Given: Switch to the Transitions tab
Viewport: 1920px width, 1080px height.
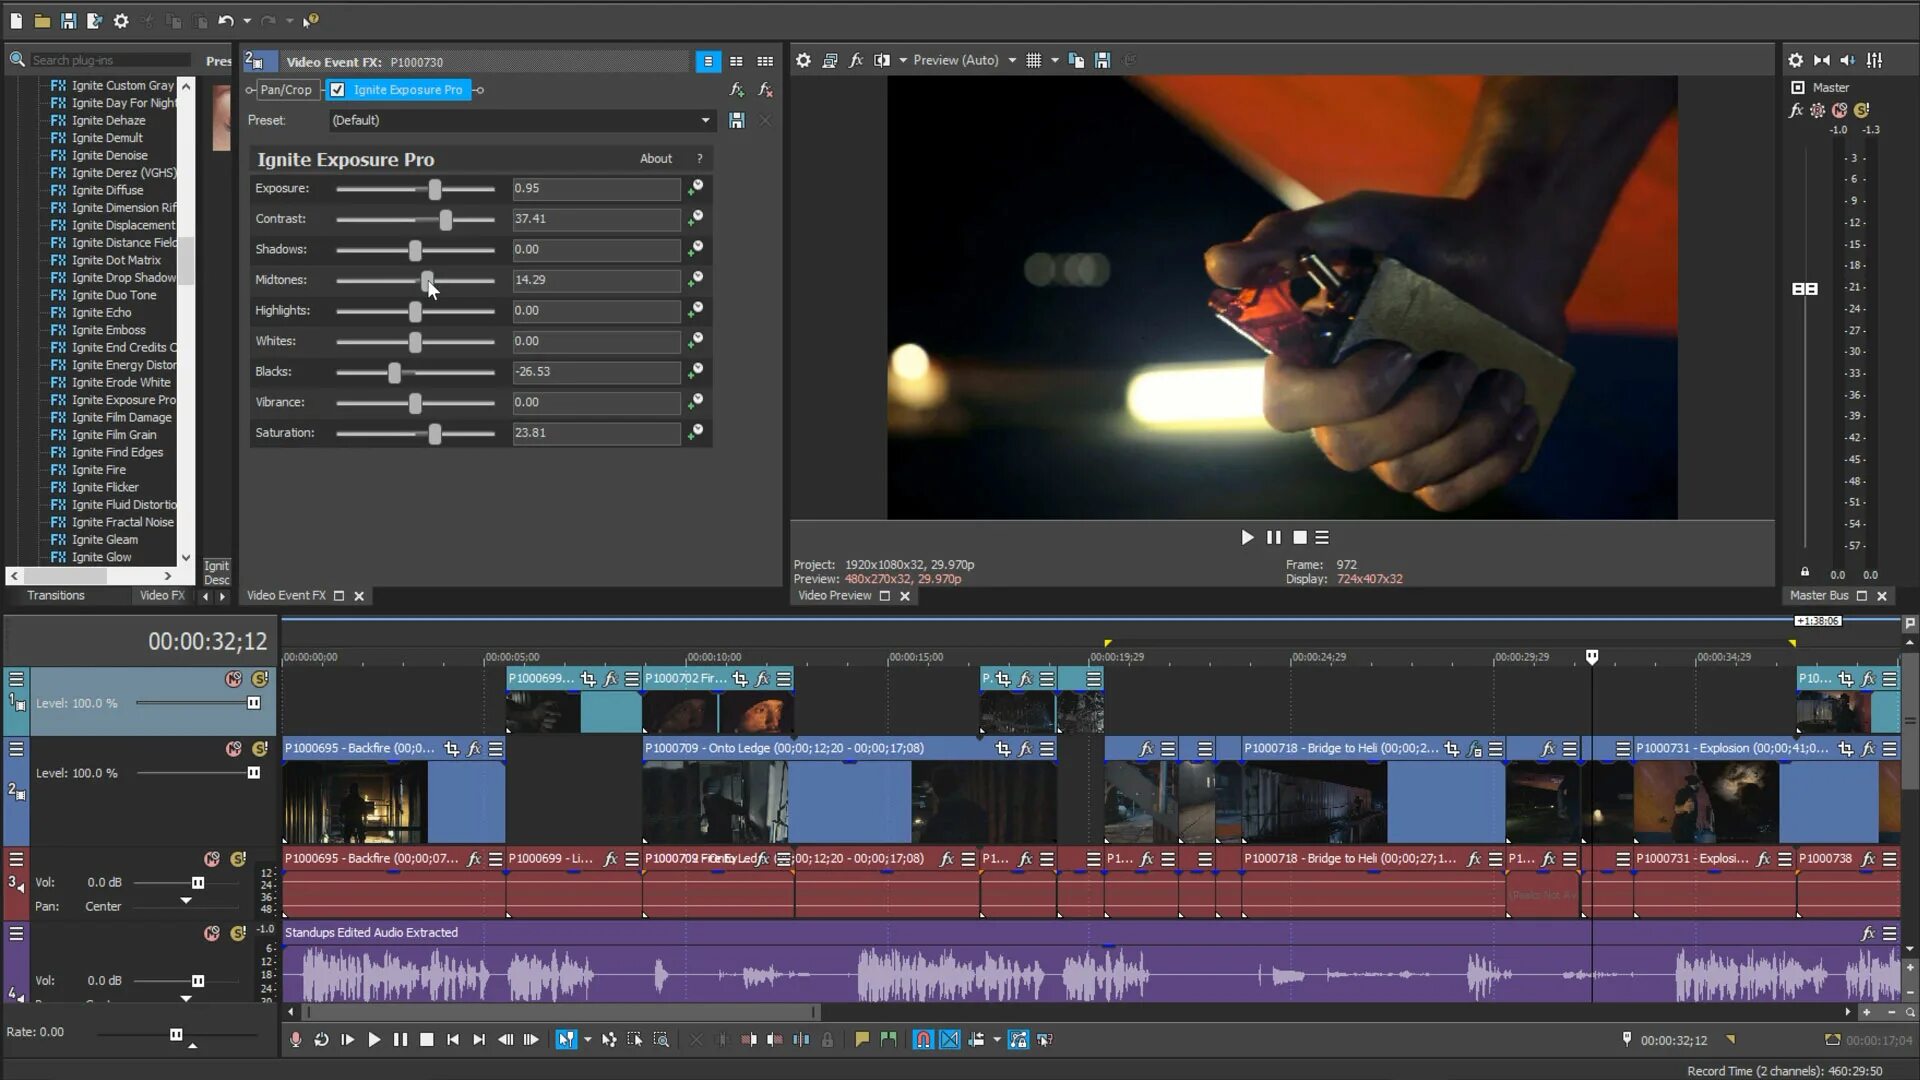Looking at the screenshot, I should click(x=56, y=595).
